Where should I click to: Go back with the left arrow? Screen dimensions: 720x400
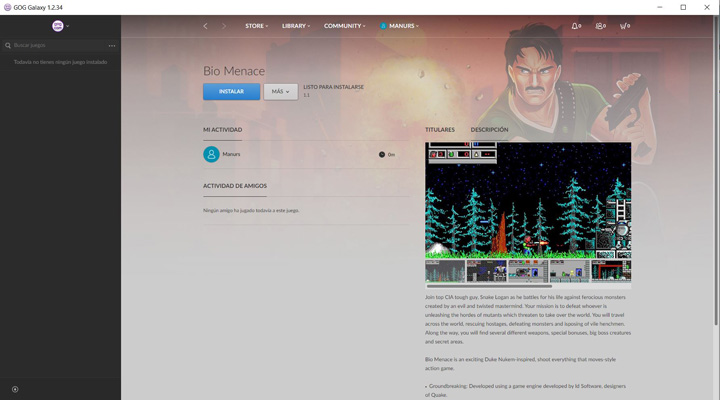[x=205, y=26]
